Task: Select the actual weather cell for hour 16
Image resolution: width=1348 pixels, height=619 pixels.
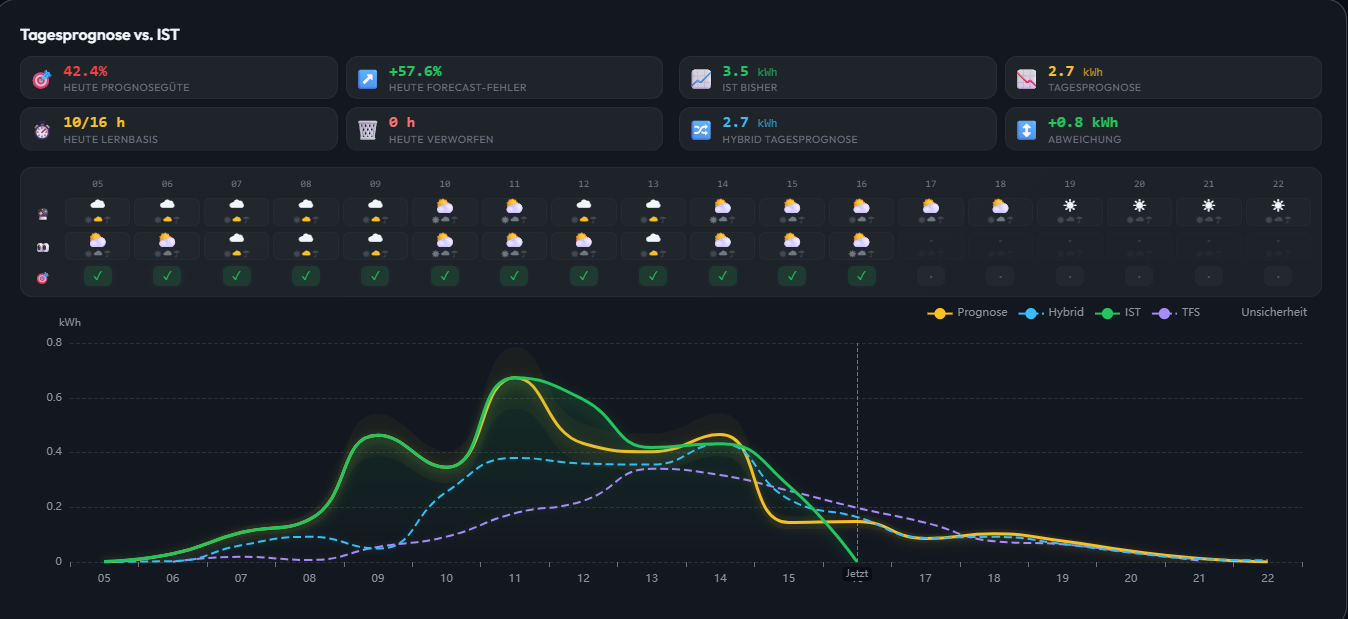Action: point(862,245)
